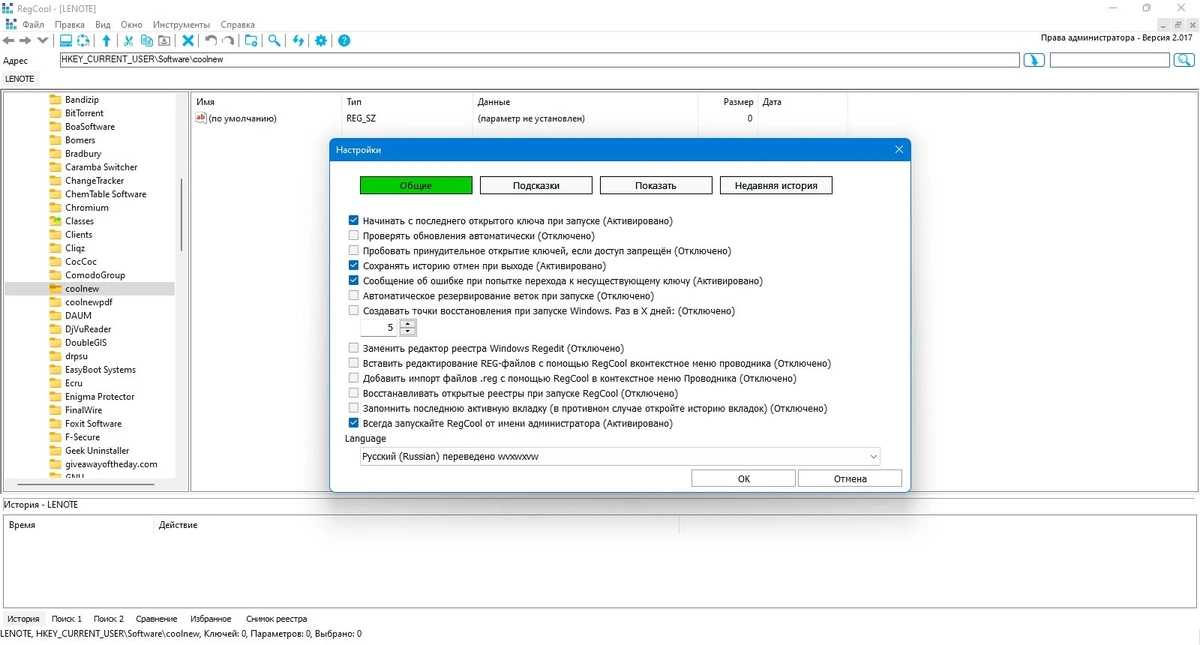Enable Проверять обновления автоматически checkbox
The width and height of the screenshot is (1200, 645).
point(354,236)
